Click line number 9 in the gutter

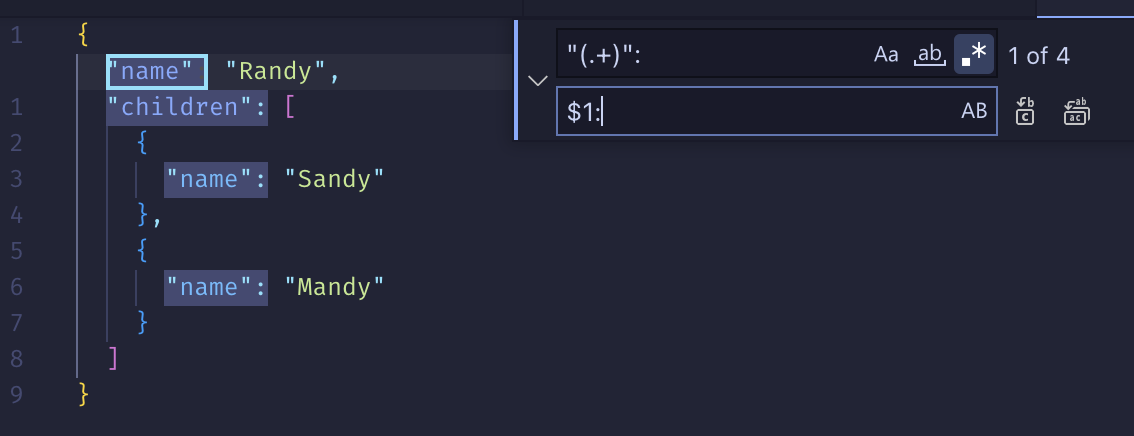(x=16, y=395)
